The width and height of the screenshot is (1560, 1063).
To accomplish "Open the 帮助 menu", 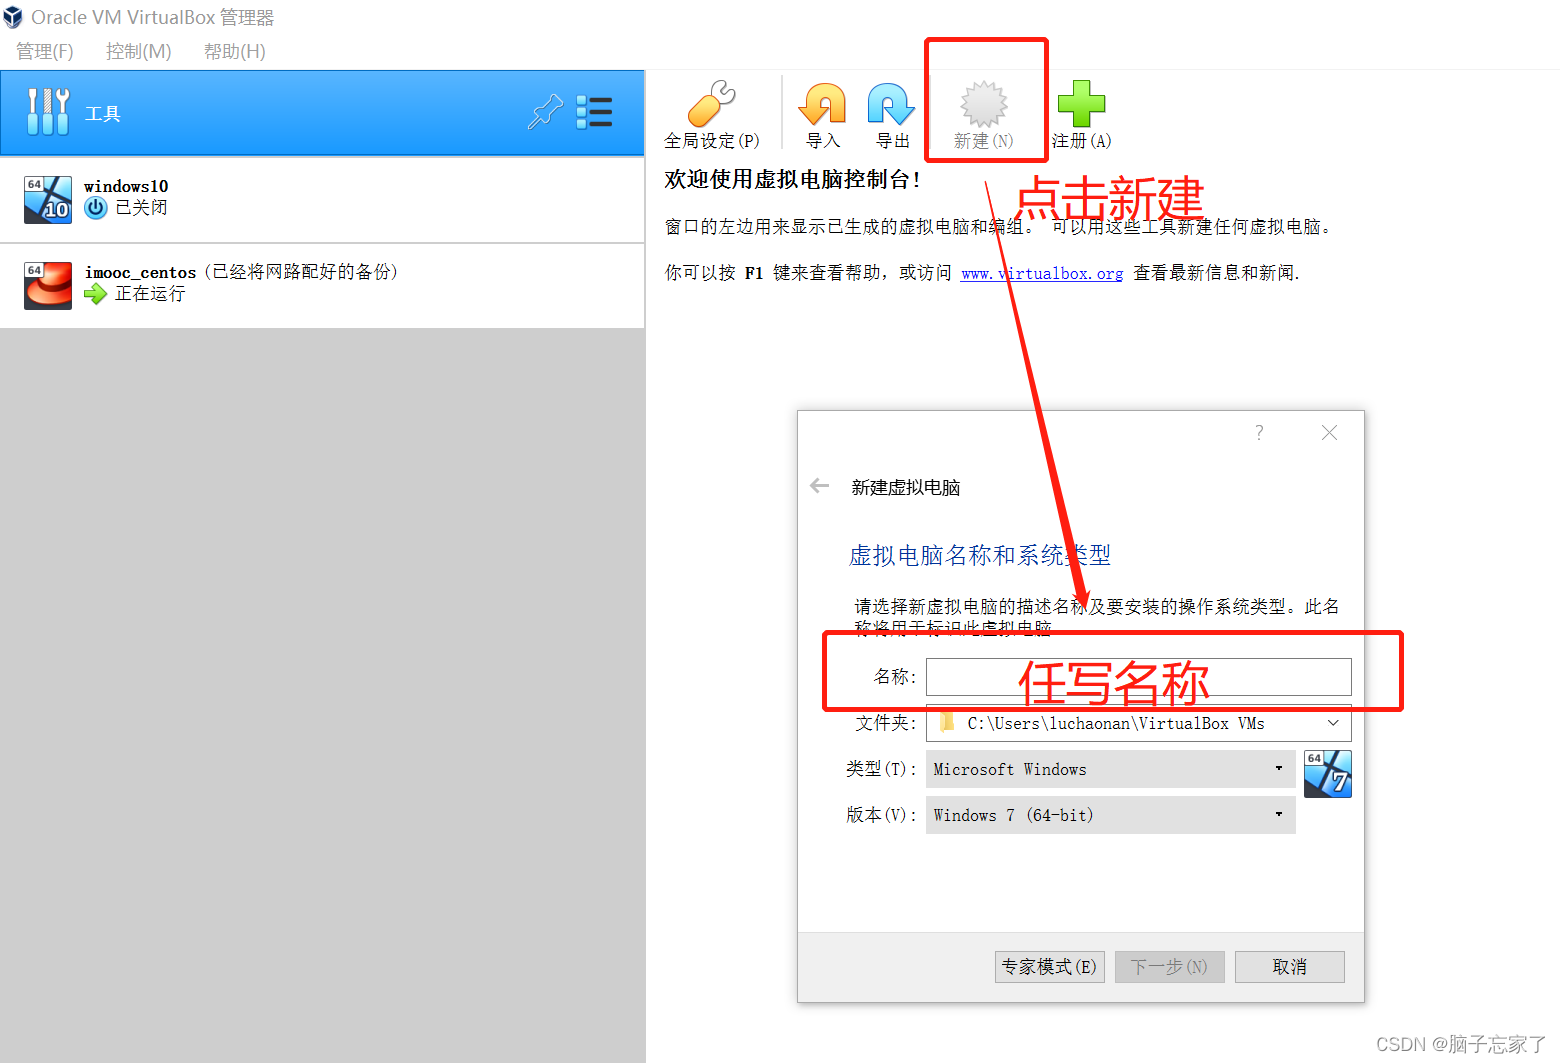I will 234,51.
